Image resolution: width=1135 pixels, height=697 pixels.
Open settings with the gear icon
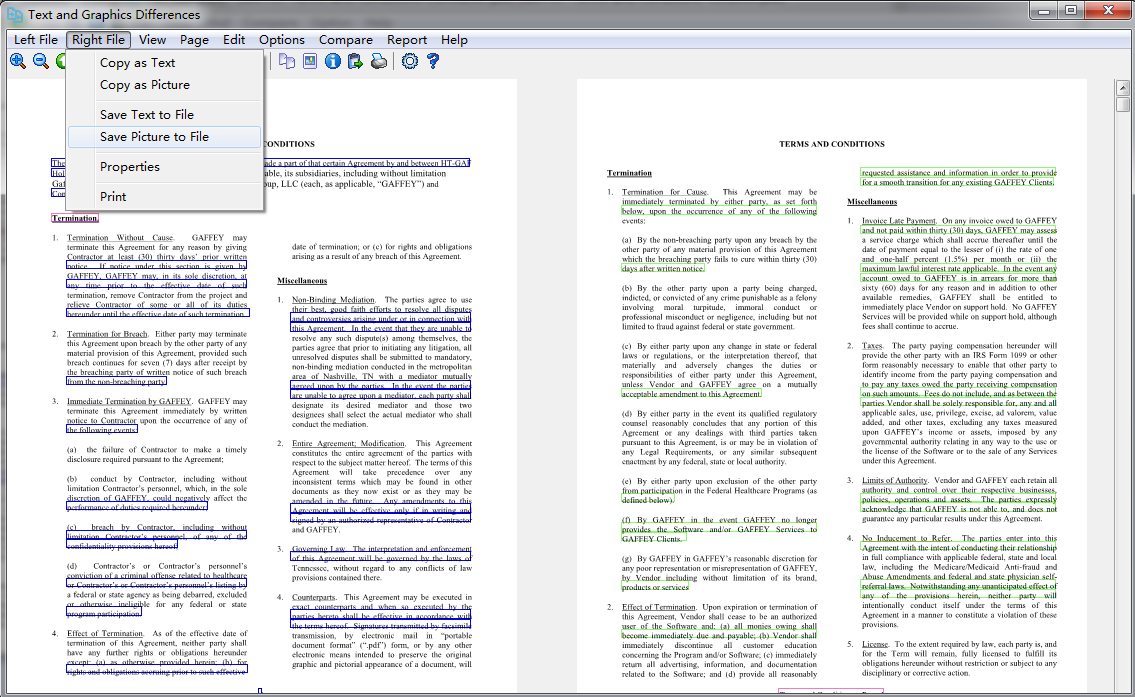410,62
